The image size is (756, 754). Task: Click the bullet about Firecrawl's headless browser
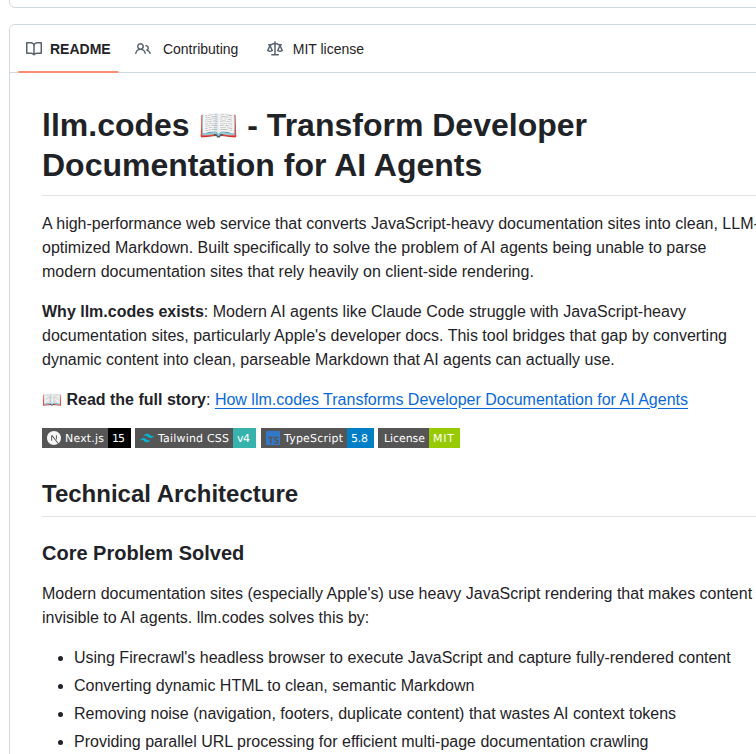point(402,658)
